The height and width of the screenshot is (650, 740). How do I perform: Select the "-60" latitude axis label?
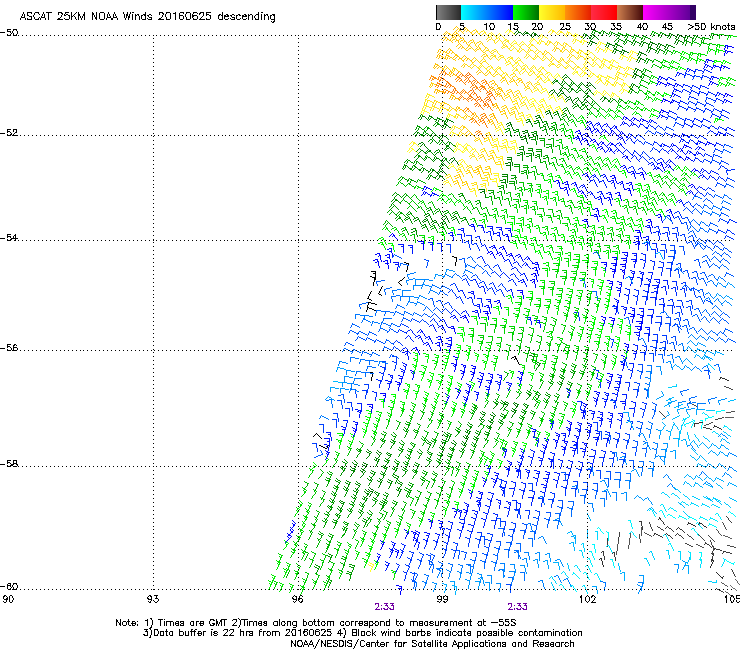pyautogui.click(x=9, y=587)
